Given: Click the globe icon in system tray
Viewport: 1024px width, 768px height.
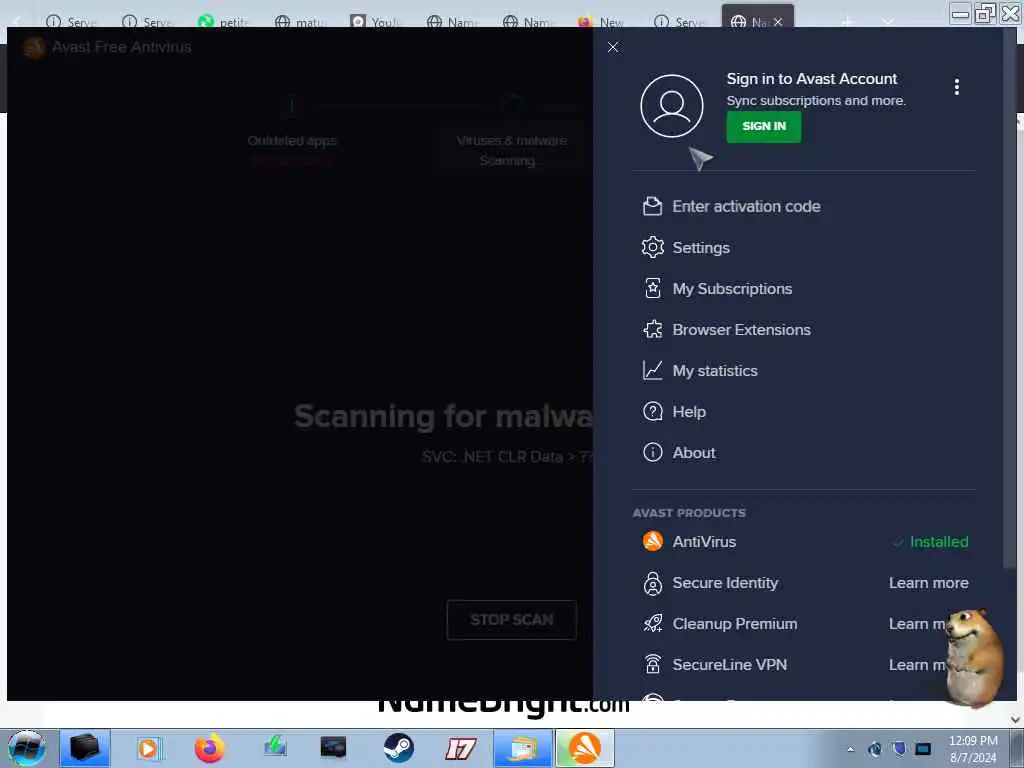Looking at the screenshot, I should click(874, 749).
